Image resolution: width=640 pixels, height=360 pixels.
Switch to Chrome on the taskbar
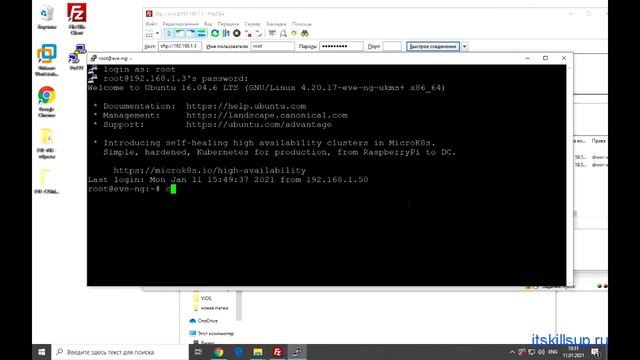[x=219, y=352]
